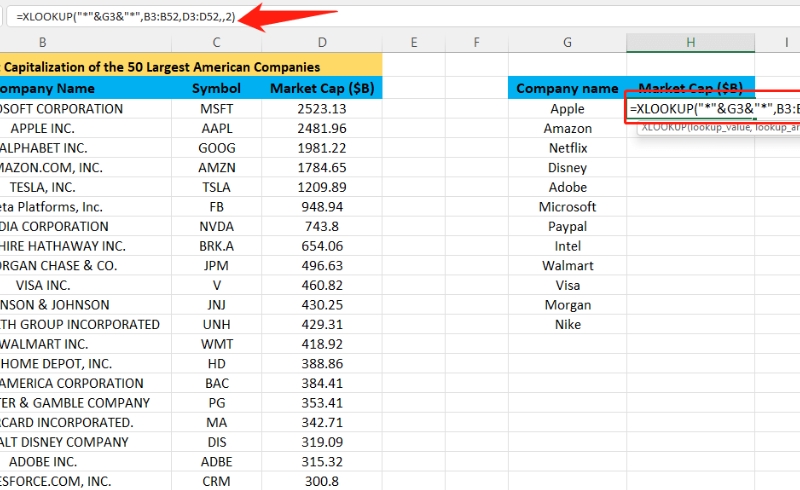Image resolution: width=800 pixels, height=490 pixels.
Task: Click market cap value 2523.13
Action: point(322,109)
